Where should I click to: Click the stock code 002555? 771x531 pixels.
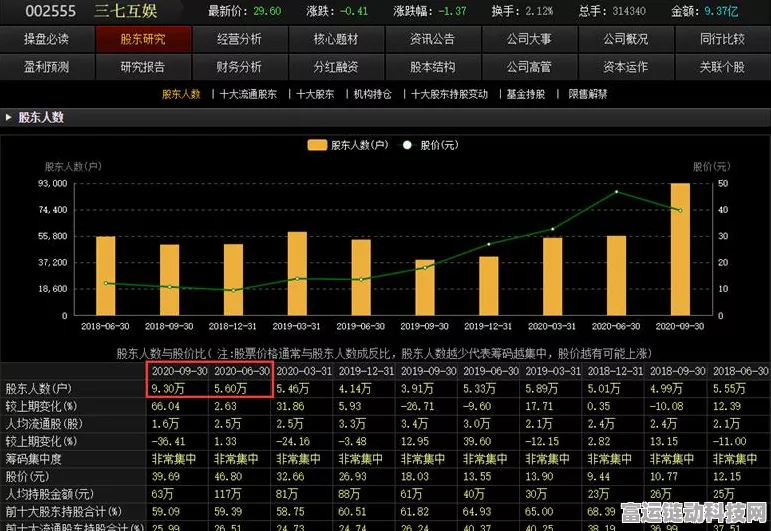tap(51, 11)
